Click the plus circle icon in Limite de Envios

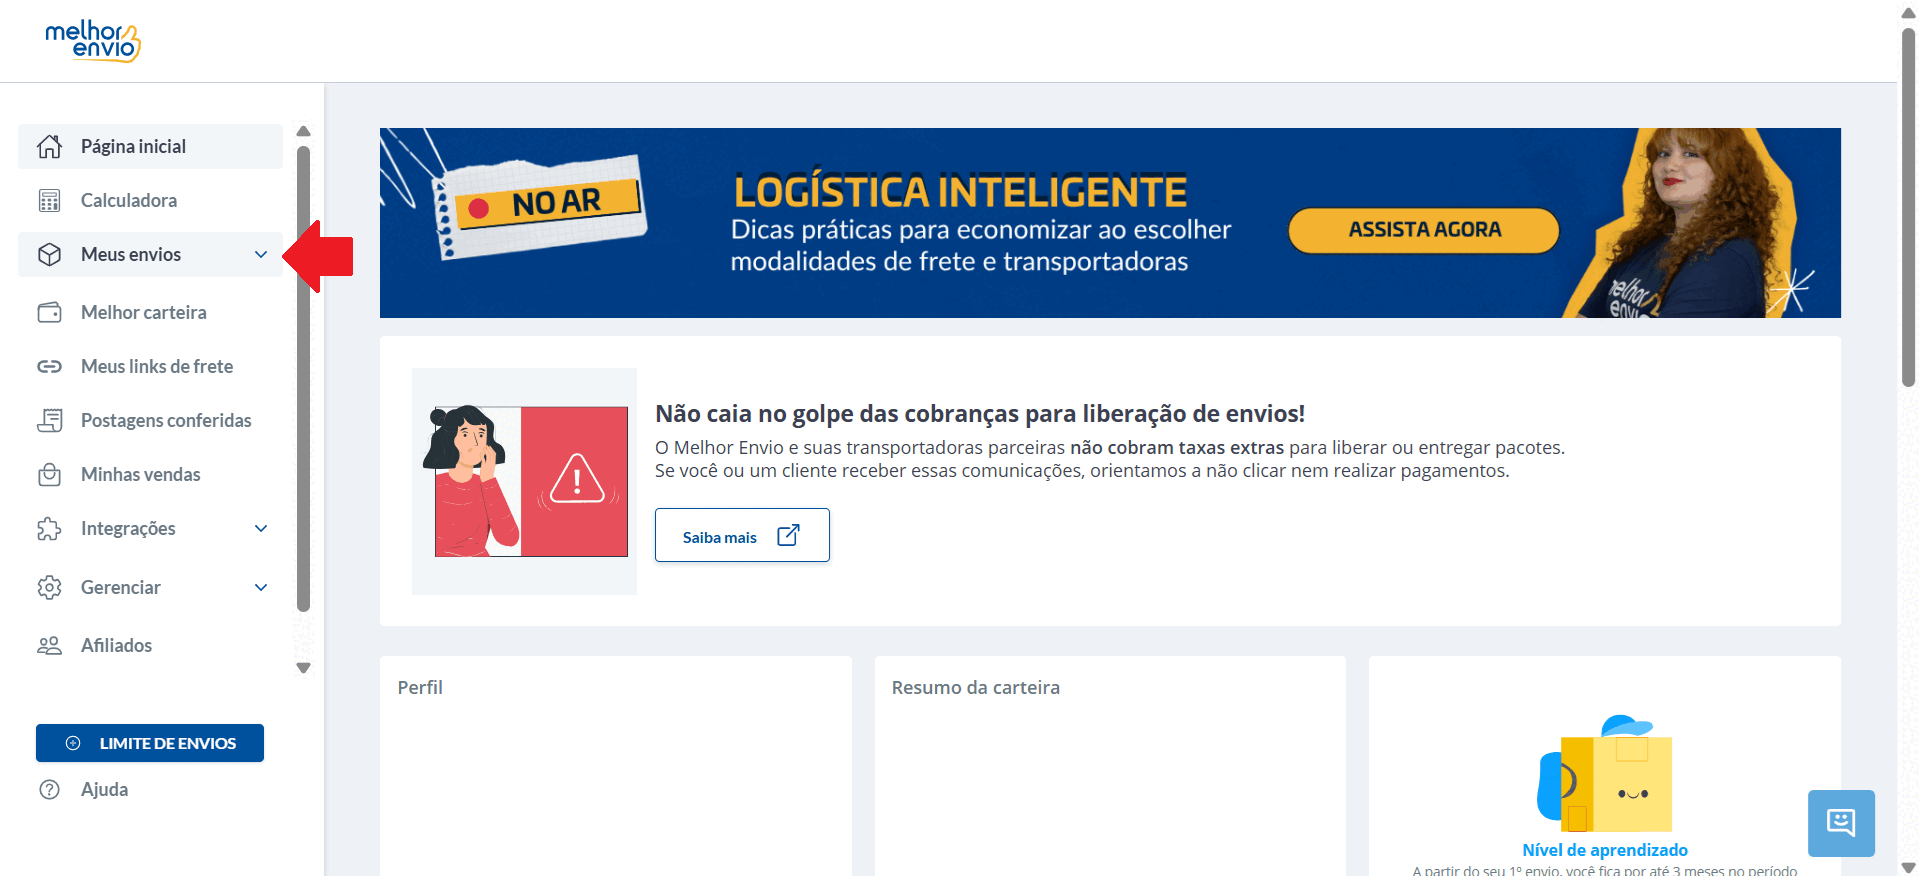[x=73, y=743]
